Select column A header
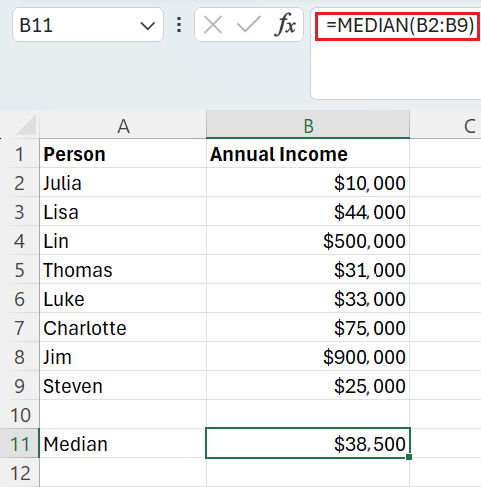481x487 pixels. point(123,126)
